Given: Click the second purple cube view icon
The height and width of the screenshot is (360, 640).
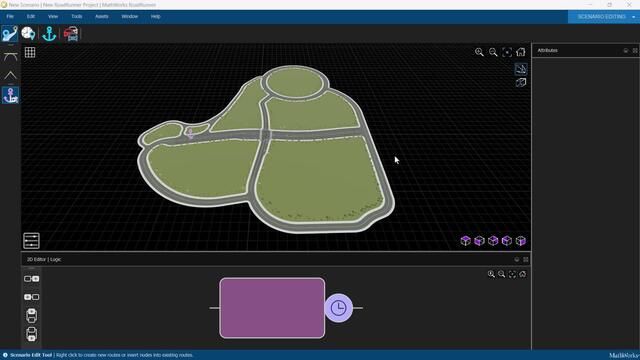Looking at the screenshot, I should click(479, 241).
